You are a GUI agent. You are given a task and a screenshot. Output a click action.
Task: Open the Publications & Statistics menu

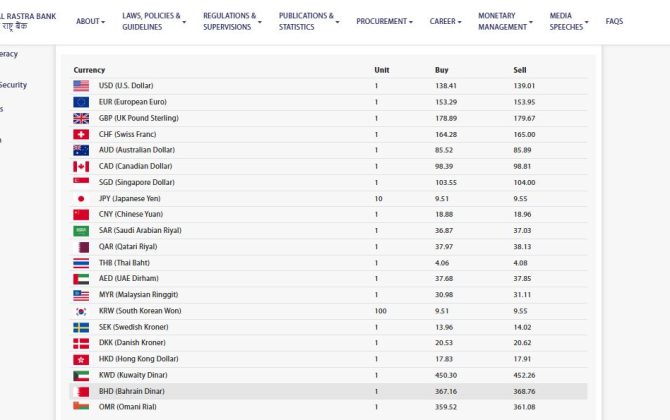click(308, 21)
